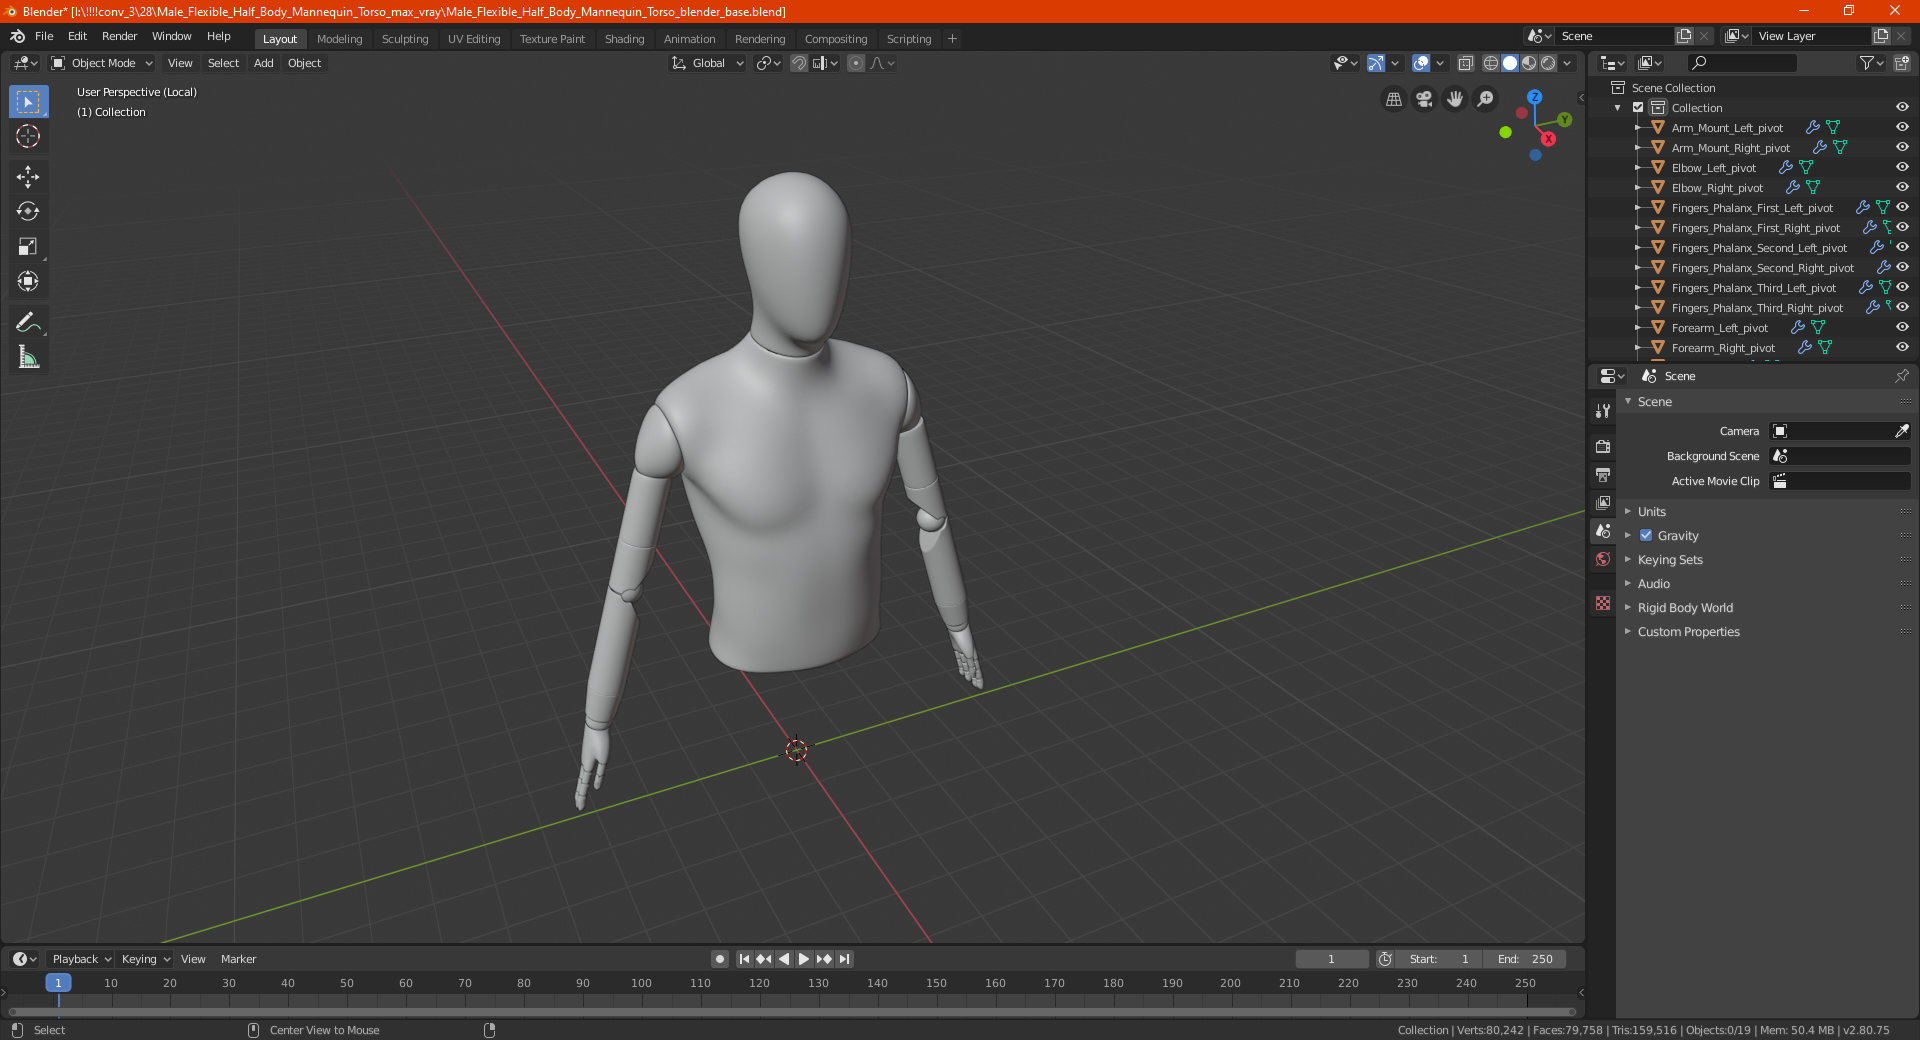The image size is (1920, 1040).
Task: Click the pan view hand icon
Action: point(1455,99)
